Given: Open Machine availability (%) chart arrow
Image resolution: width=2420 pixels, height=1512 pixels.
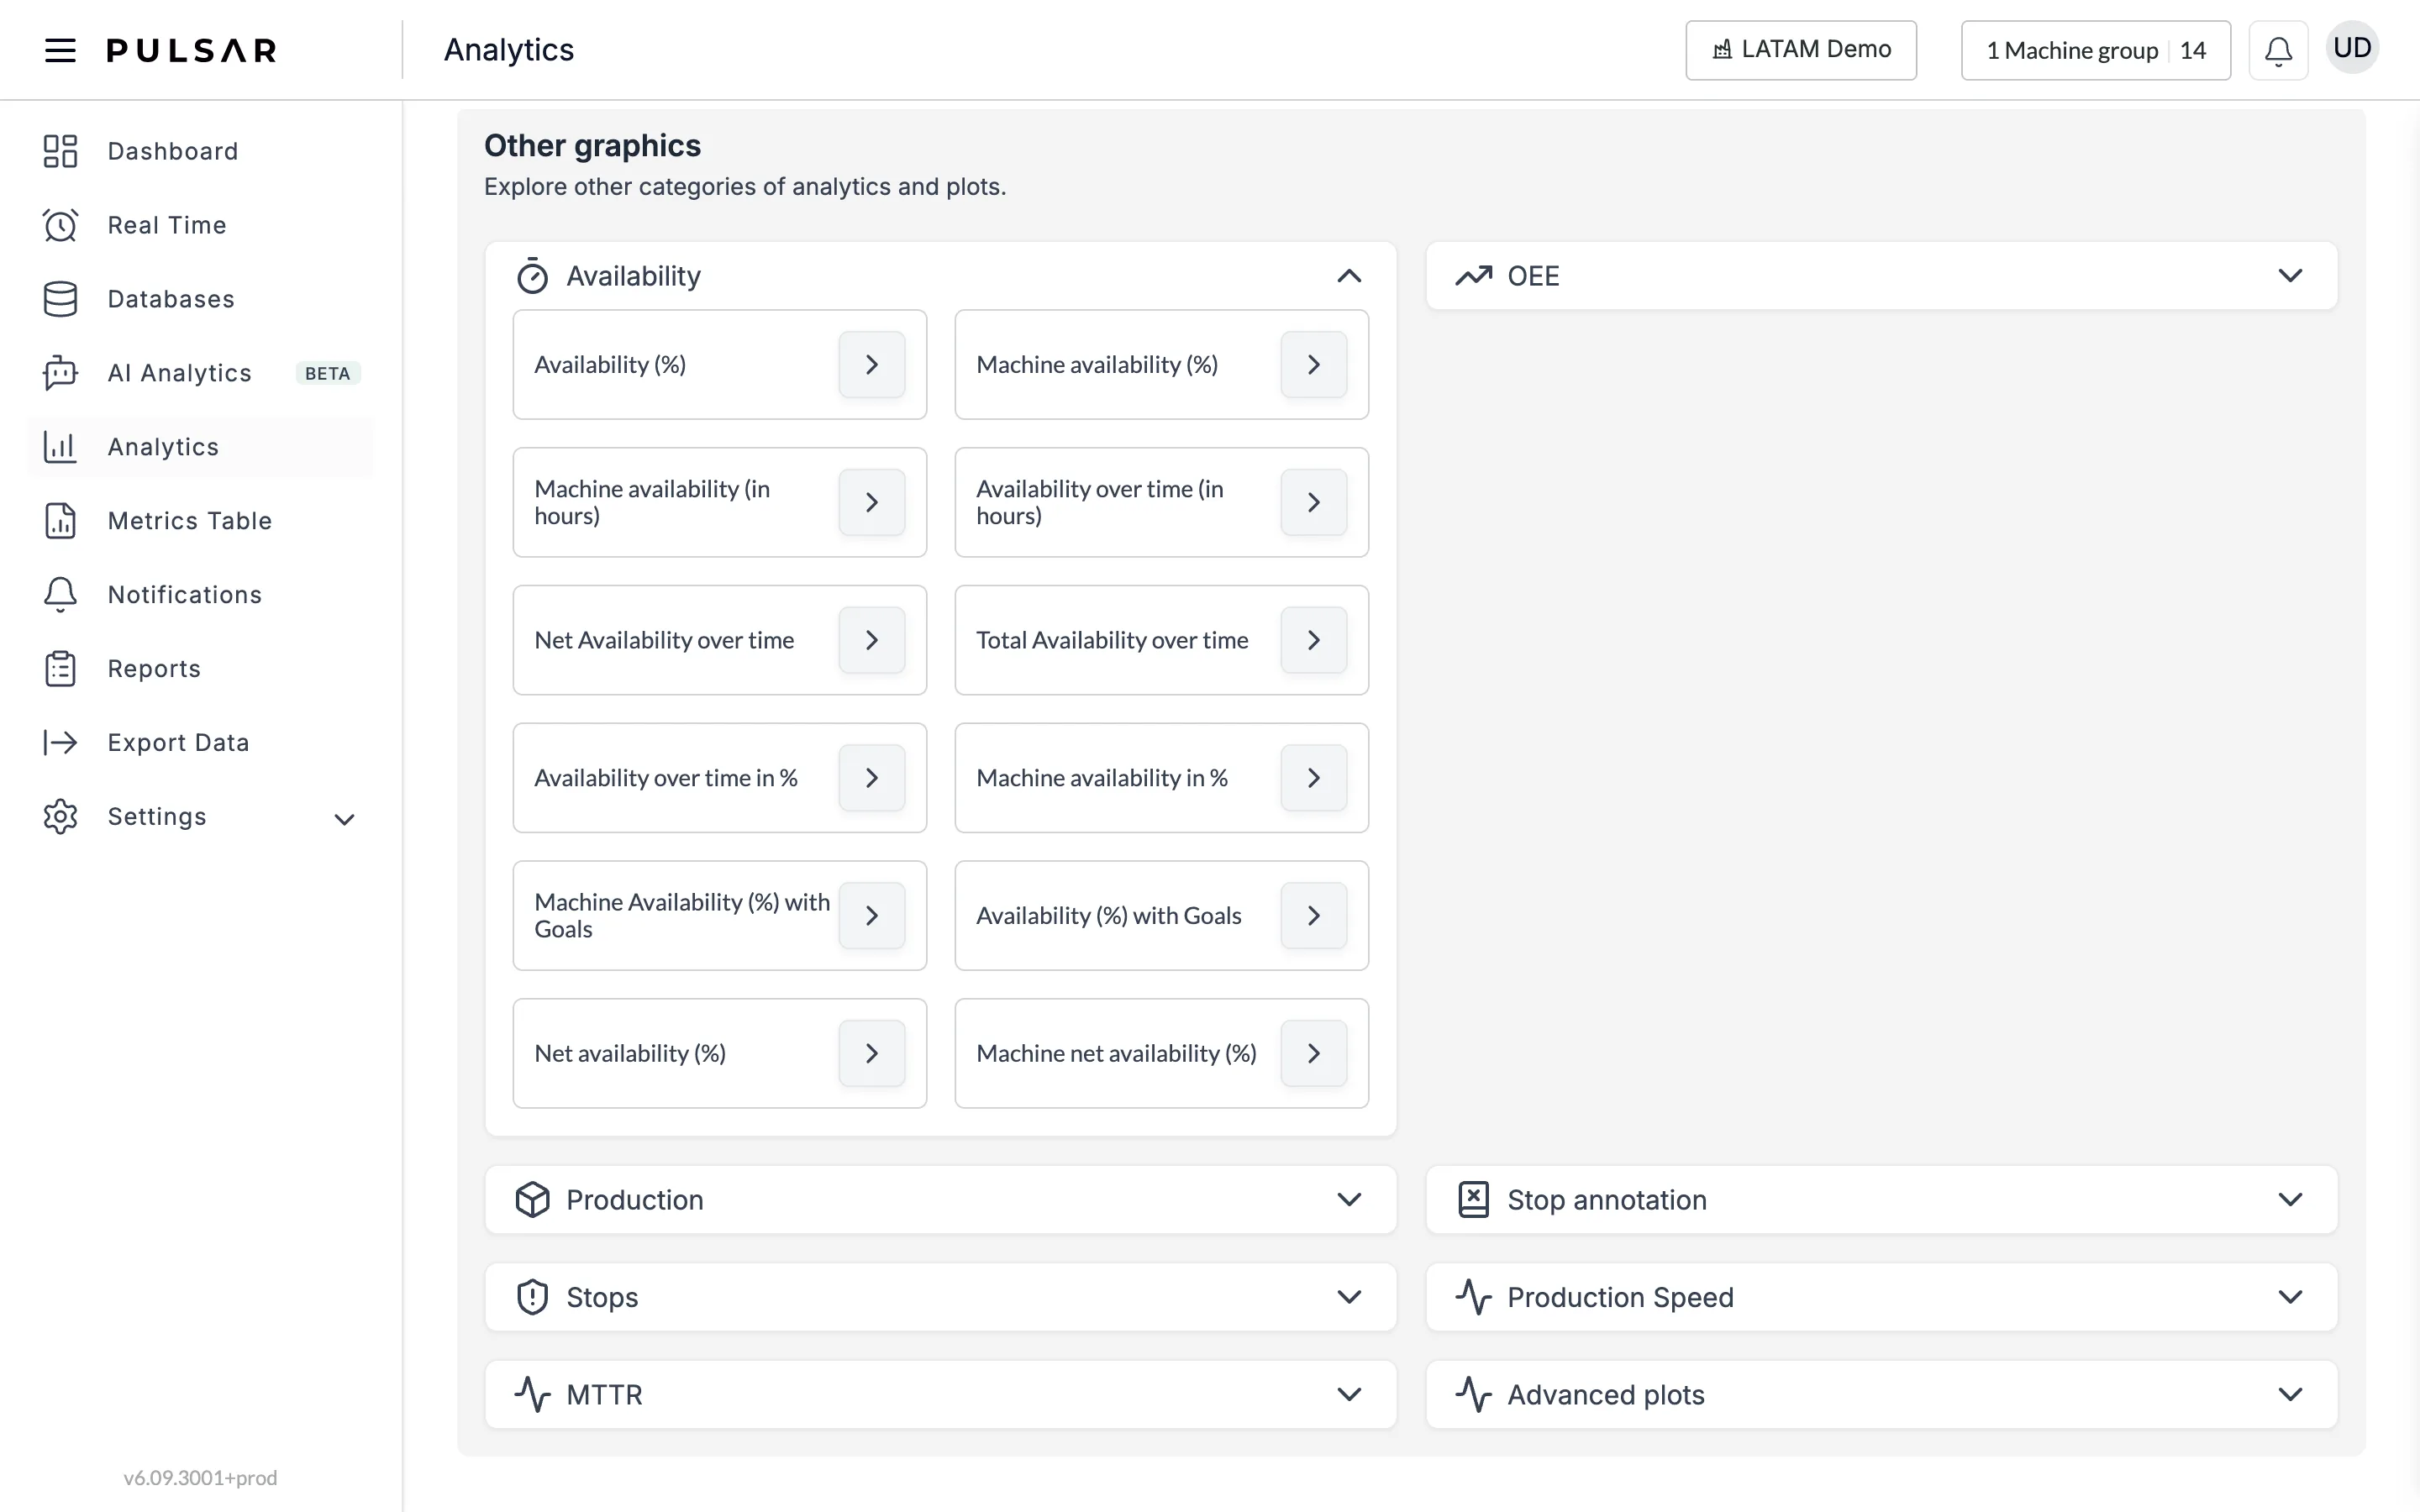Looking at the screenshot, I should point(1313,364).
